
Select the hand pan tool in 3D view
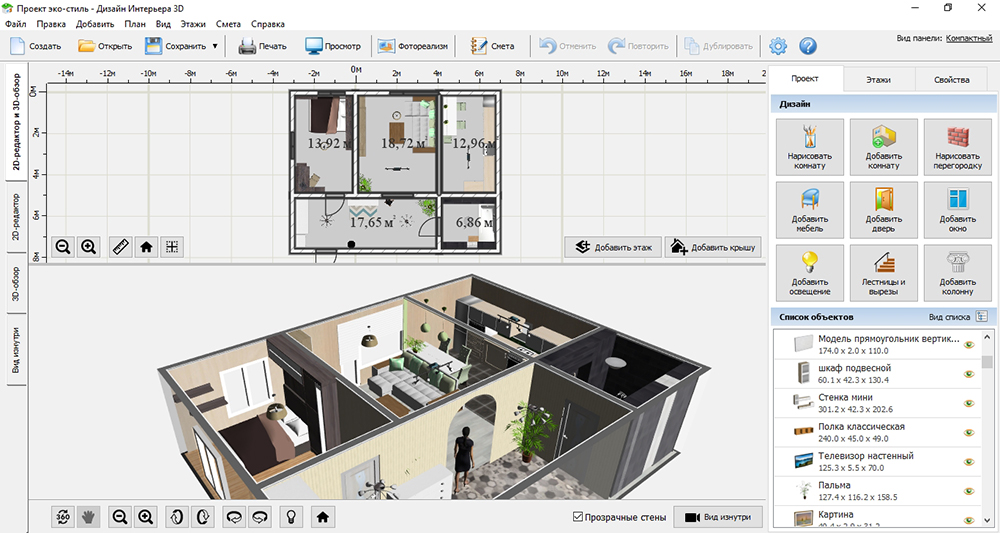pyautogui.click(x=87, y=516)
